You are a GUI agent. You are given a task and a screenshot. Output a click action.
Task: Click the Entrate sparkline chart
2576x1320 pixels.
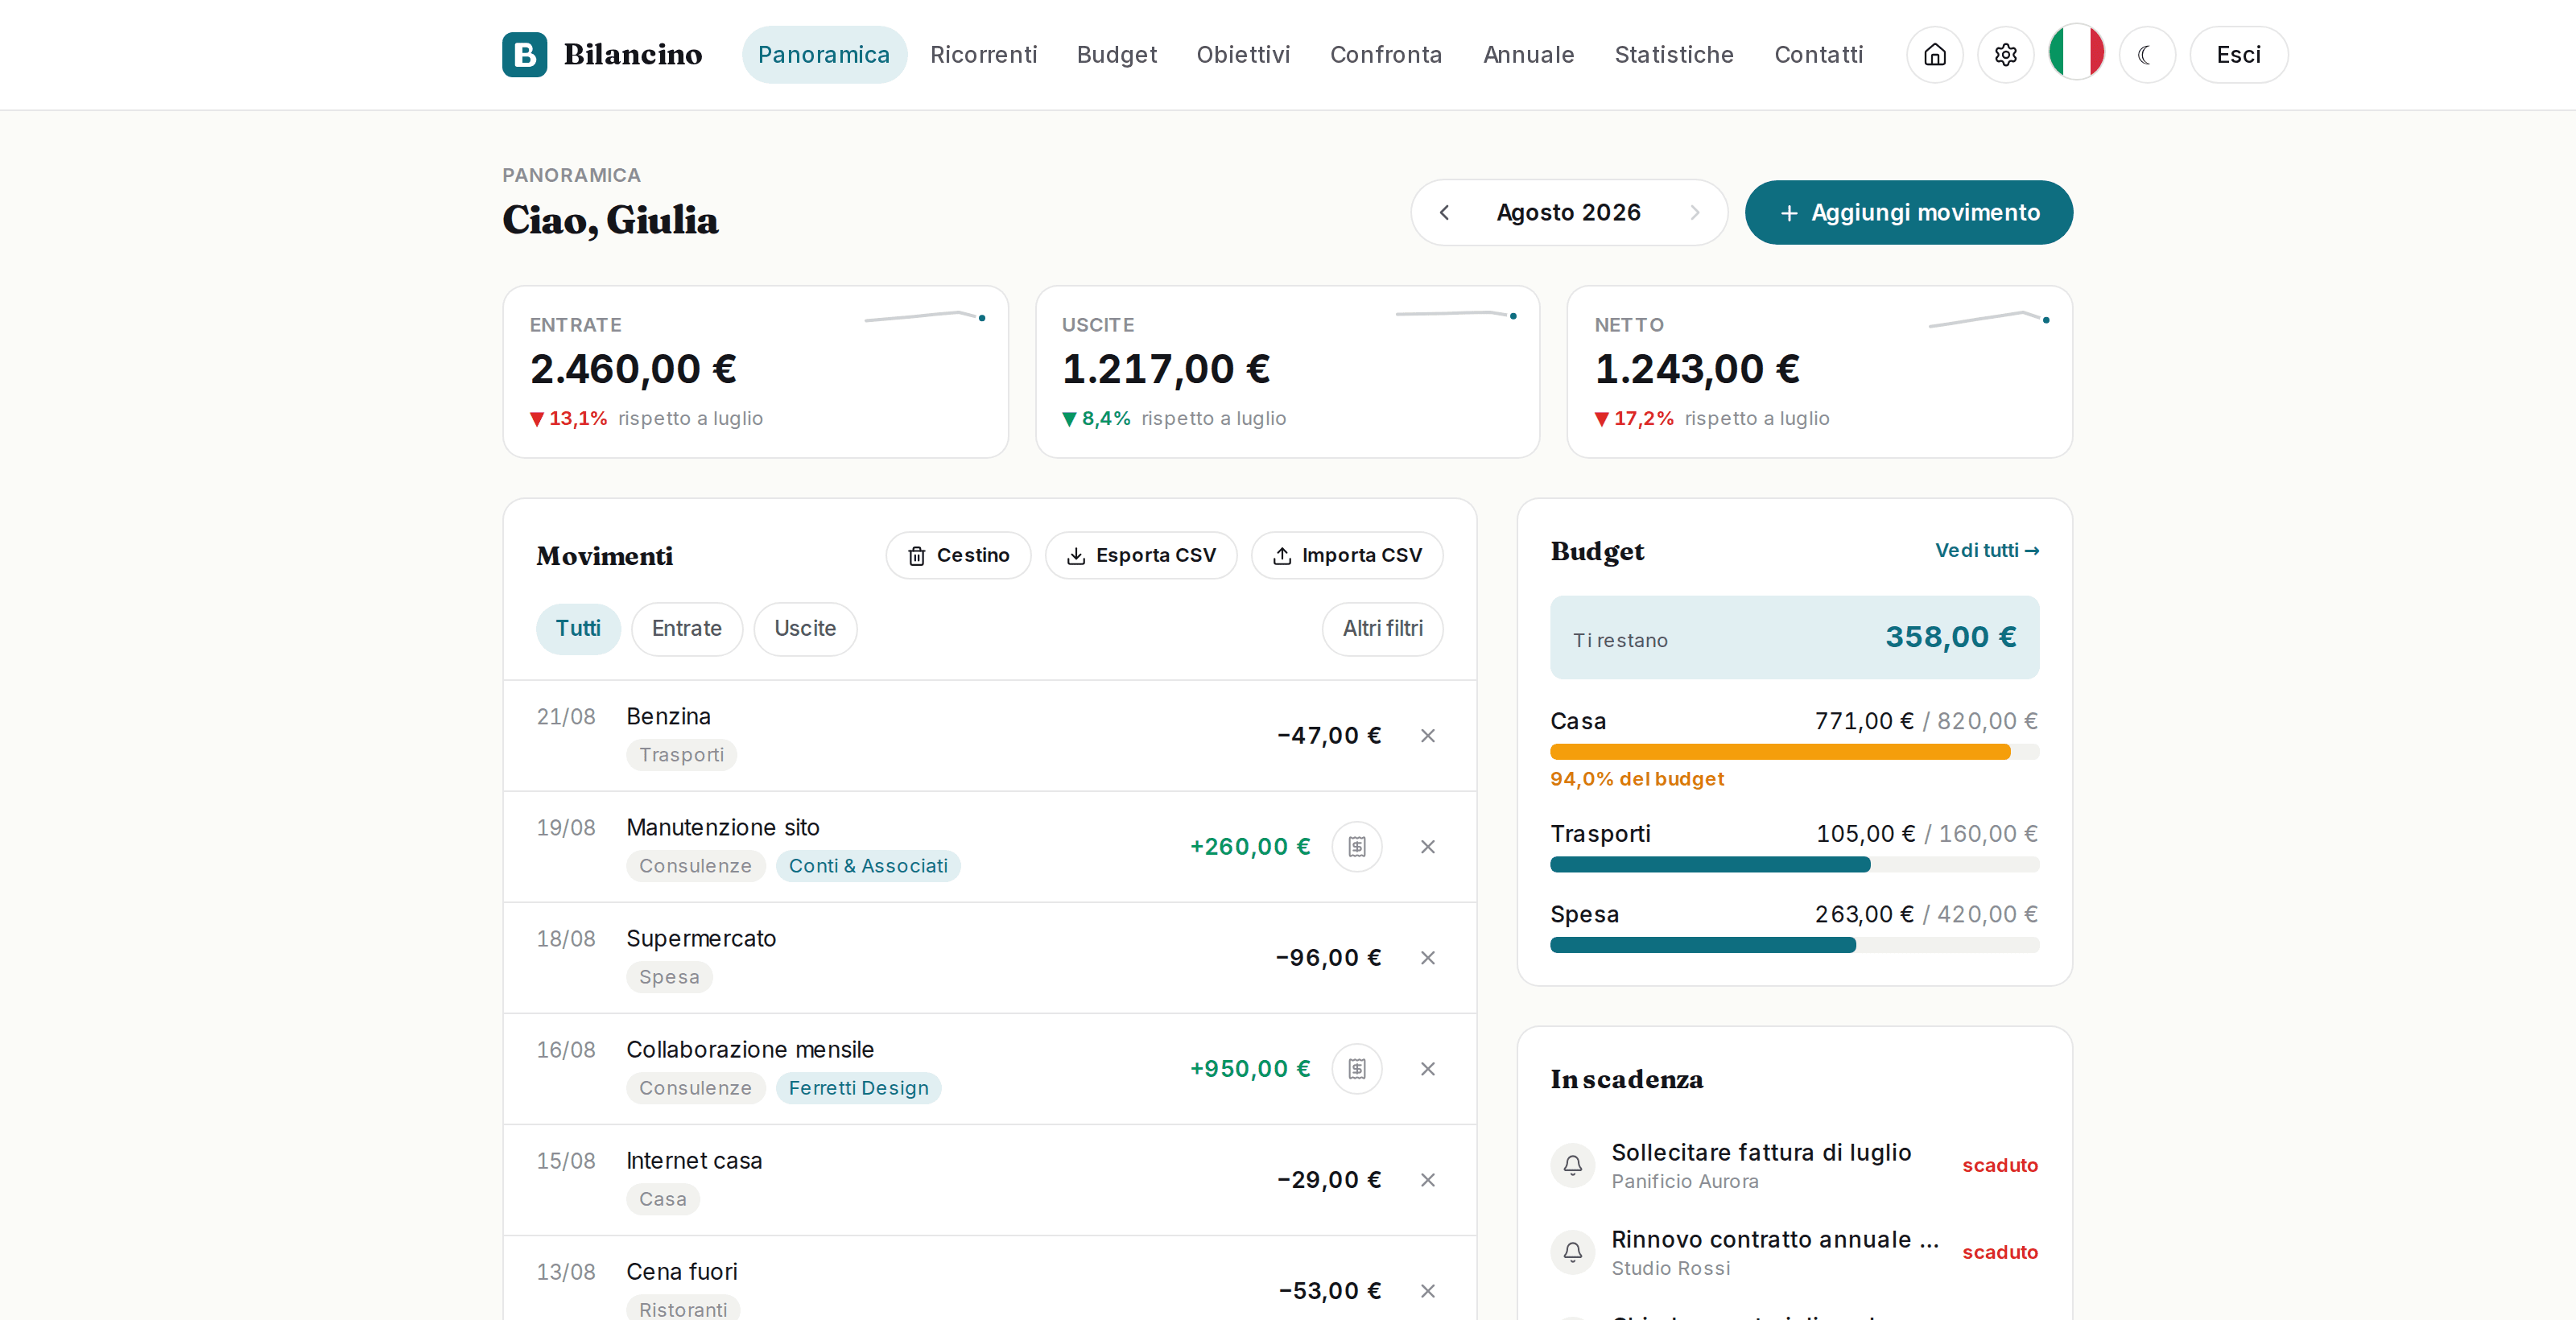[x=925, y=317]
